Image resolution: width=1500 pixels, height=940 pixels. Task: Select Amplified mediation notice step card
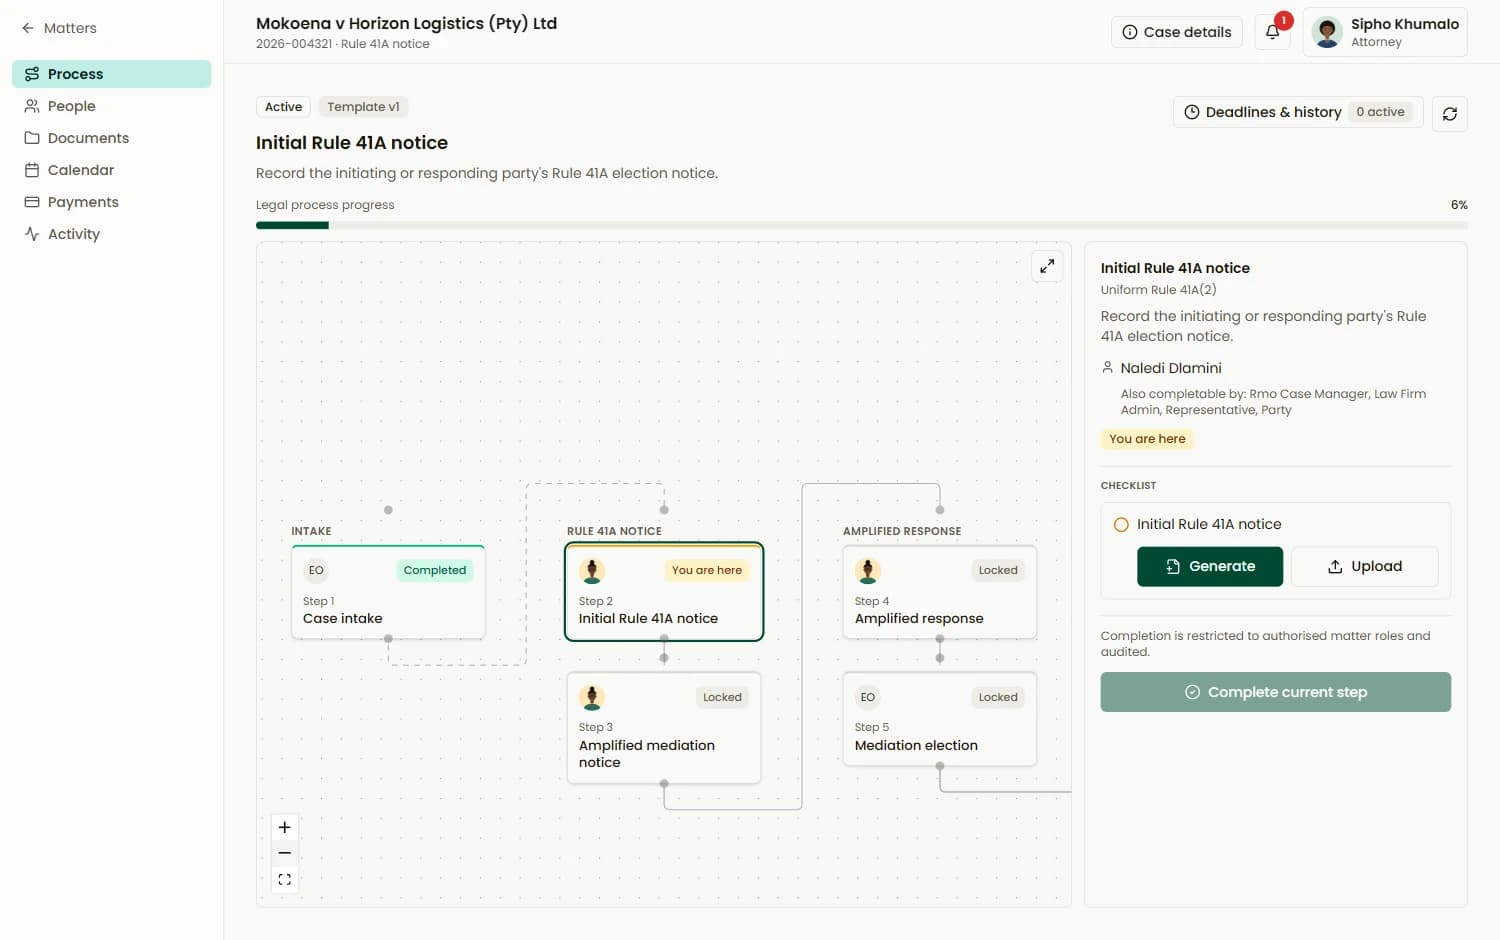pyautogui.click(x=664, y=728)
